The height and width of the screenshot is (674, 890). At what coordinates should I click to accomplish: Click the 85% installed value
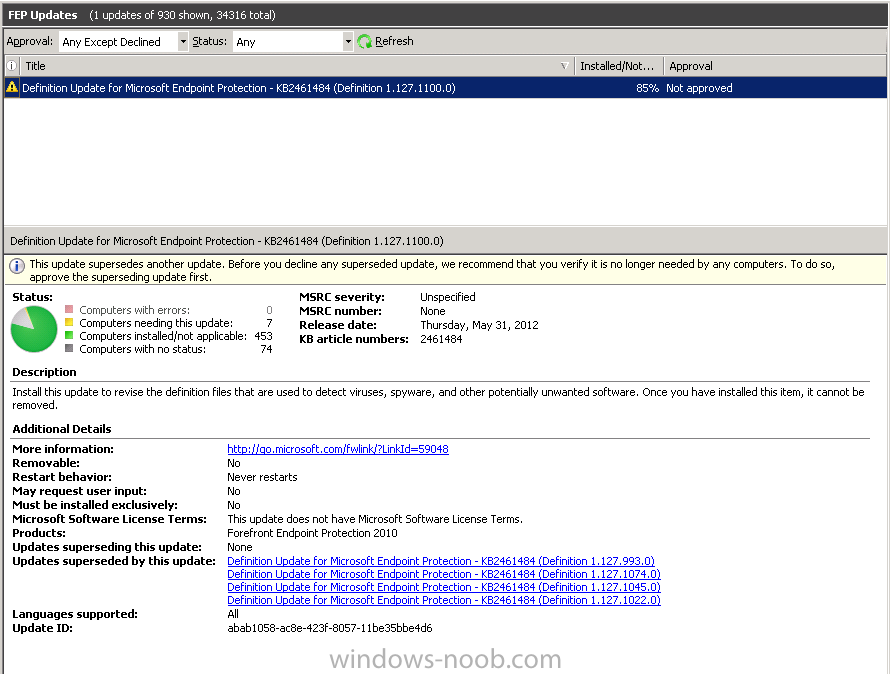(647, 88)
